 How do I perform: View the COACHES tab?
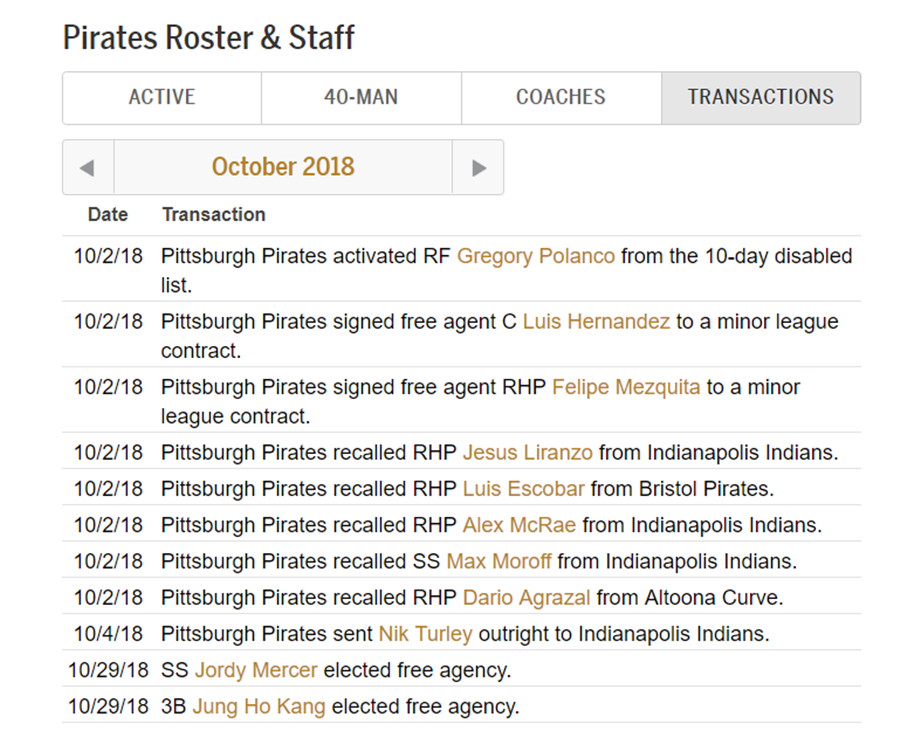coord(561,98)
